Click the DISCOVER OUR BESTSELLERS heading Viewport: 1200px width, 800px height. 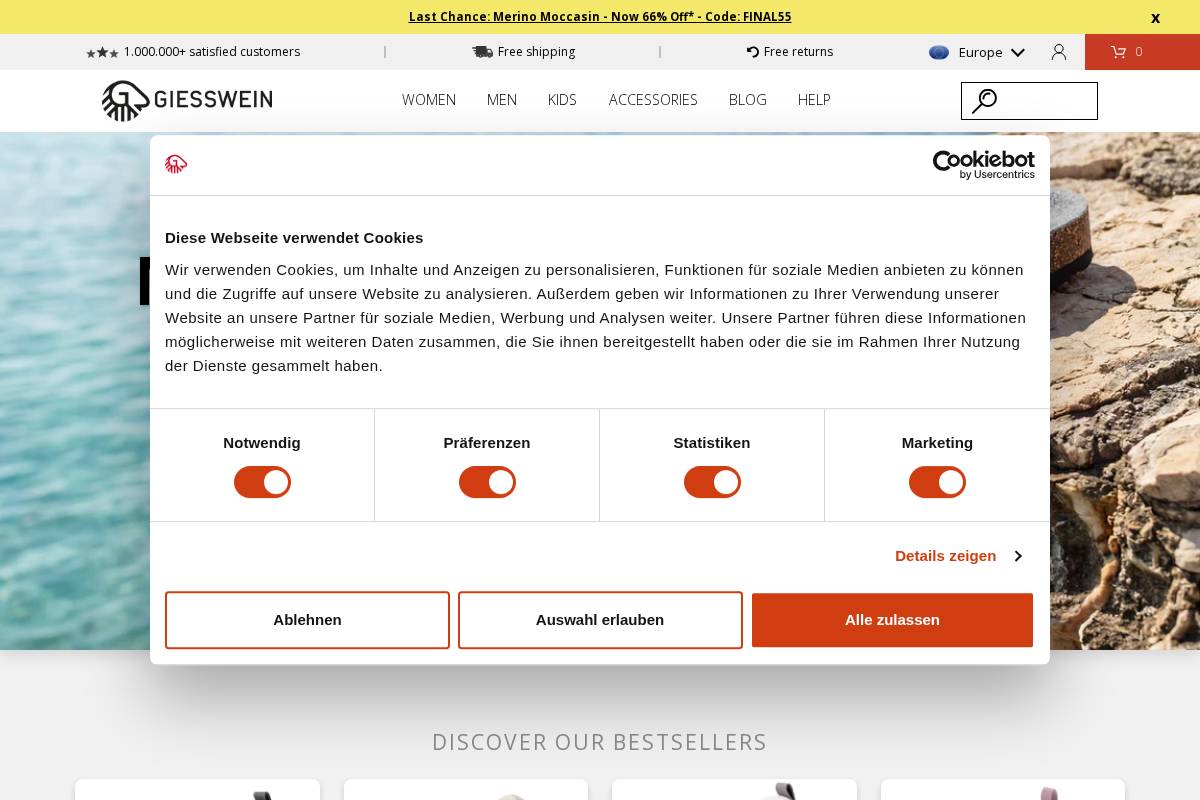(x=600, y=742)
